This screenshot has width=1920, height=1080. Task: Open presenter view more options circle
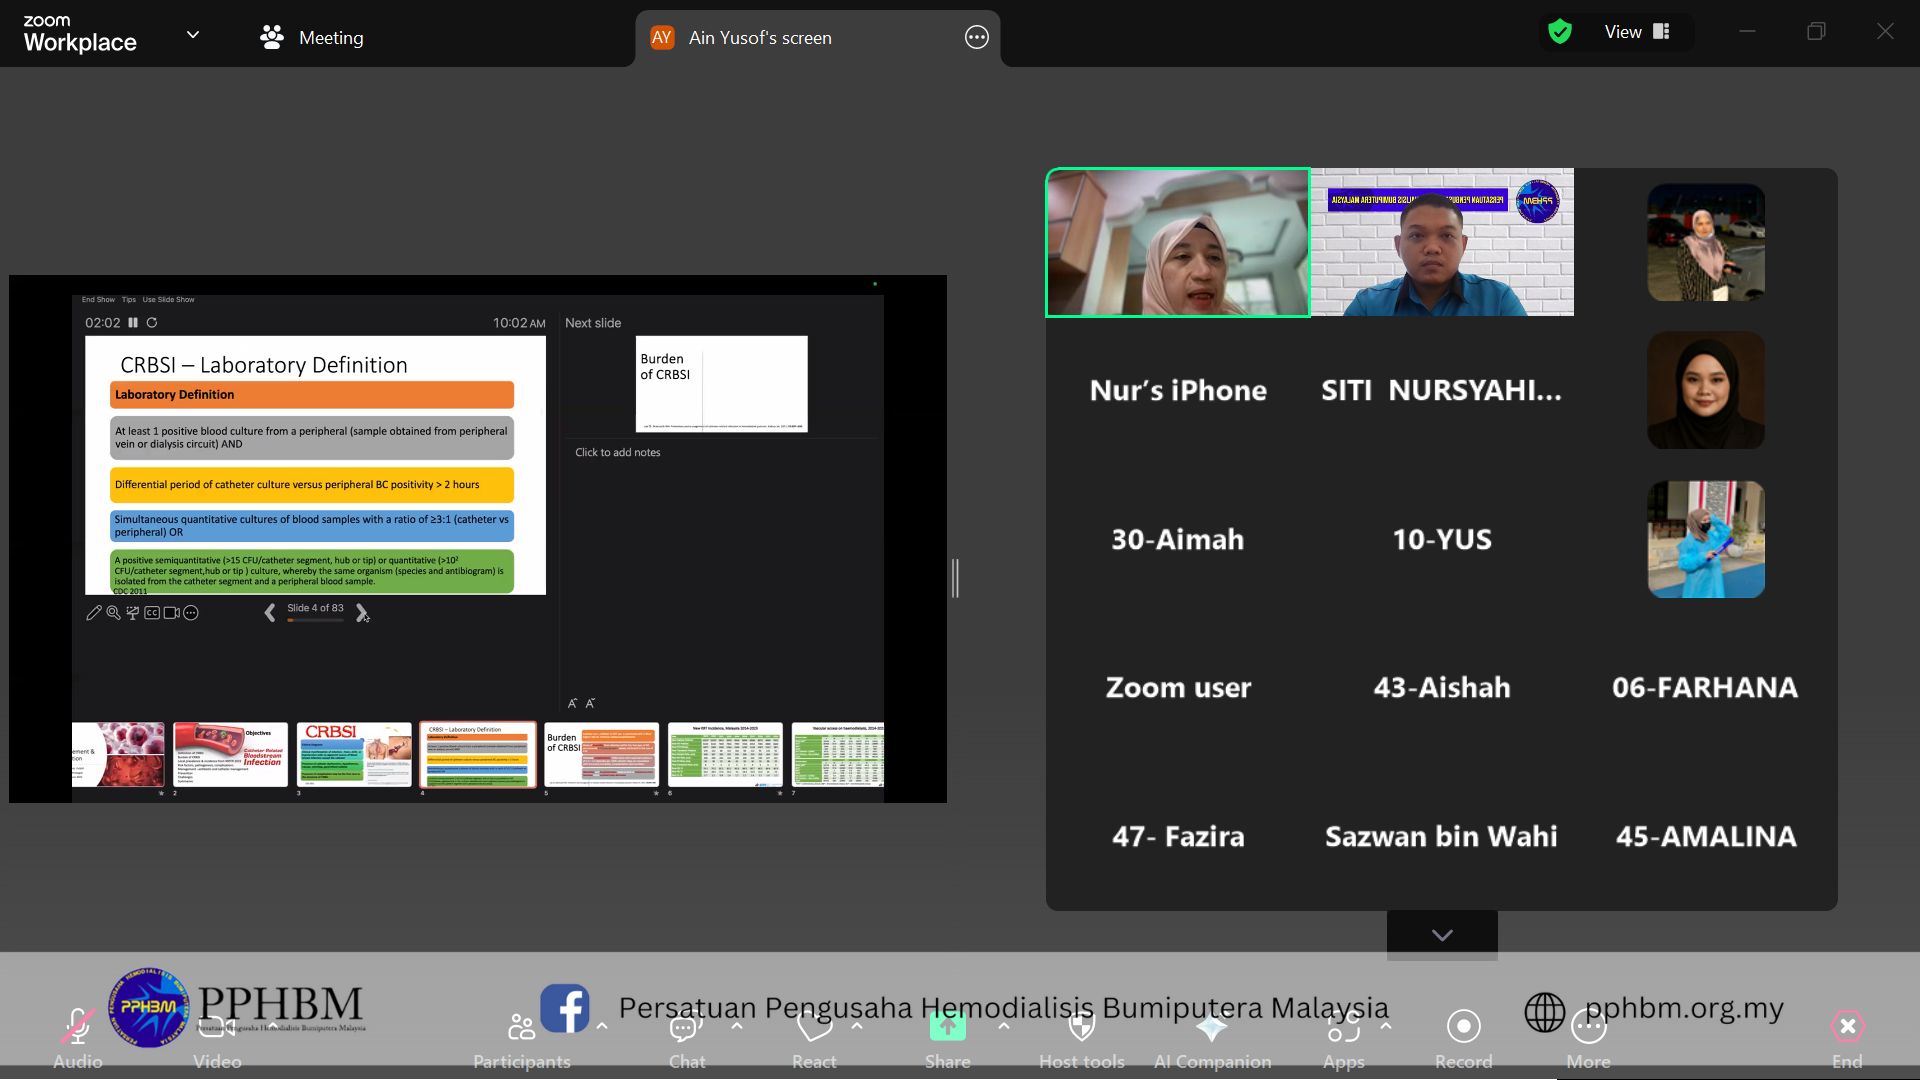[x=191, y=613]
